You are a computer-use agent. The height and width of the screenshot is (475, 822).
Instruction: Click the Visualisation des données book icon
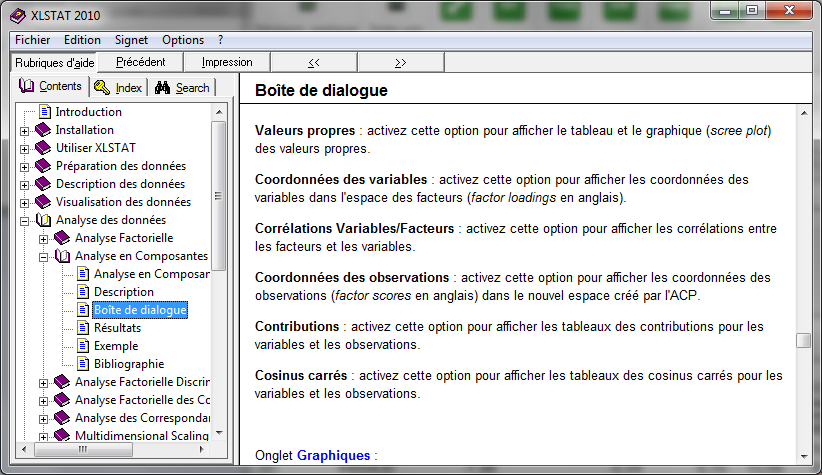[x=43, y=202]
